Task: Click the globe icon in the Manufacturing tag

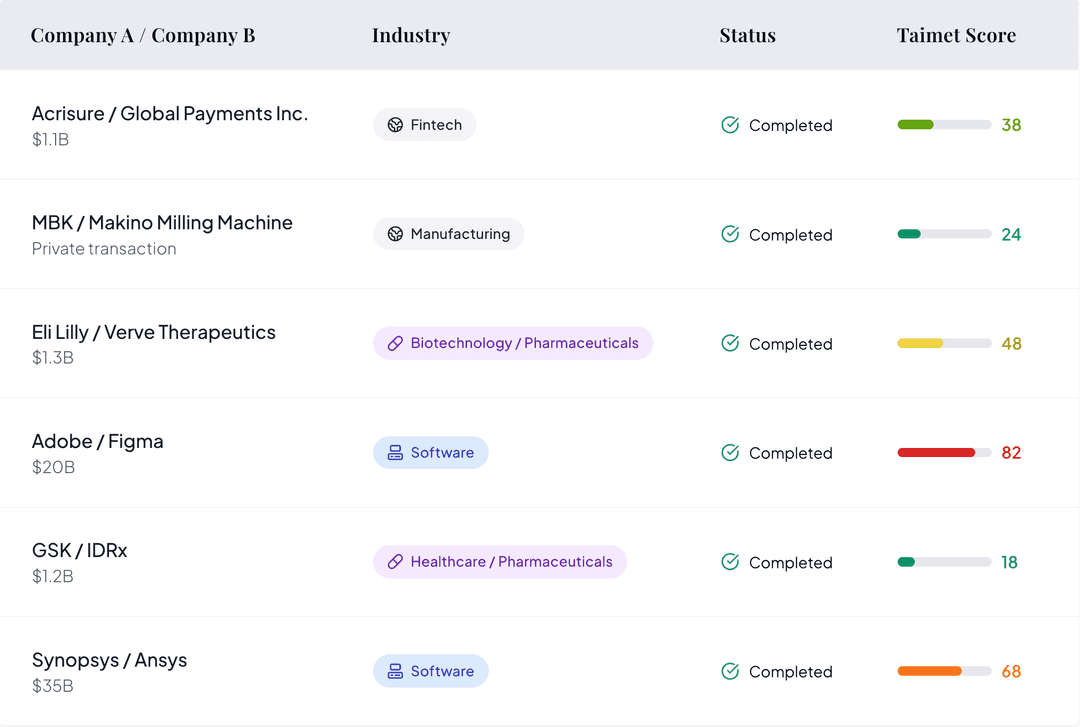Action: click(x=394, y=233)
